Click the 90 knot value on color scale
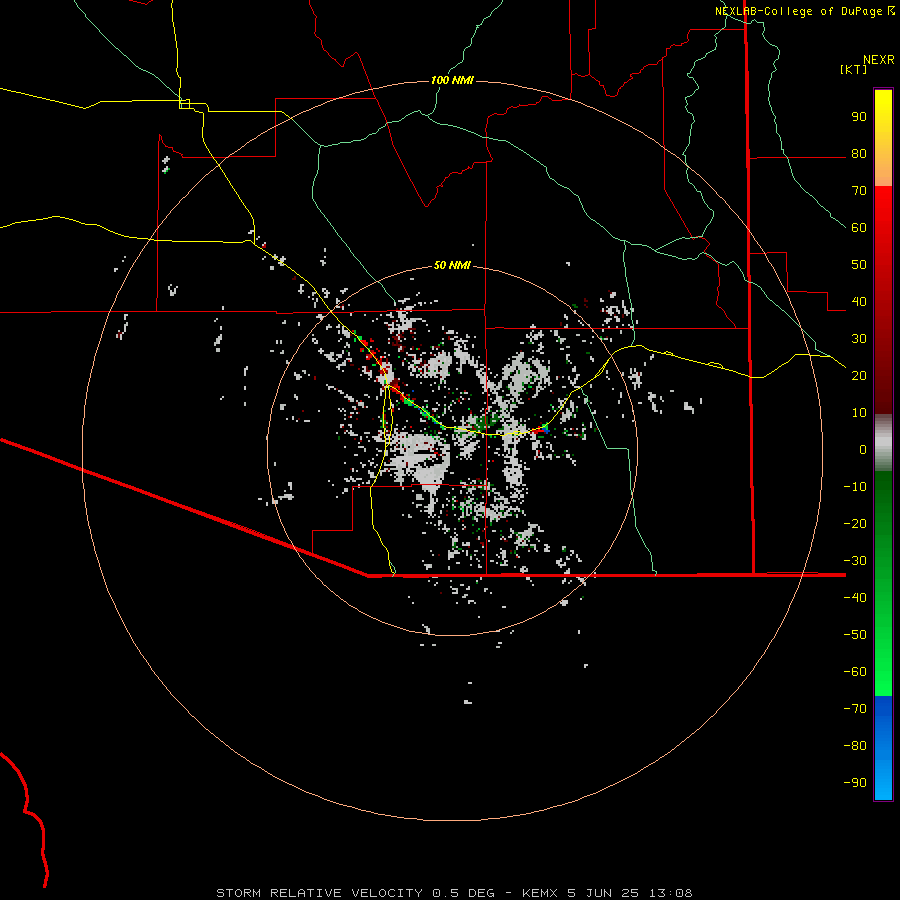 [x=859, y=117]
